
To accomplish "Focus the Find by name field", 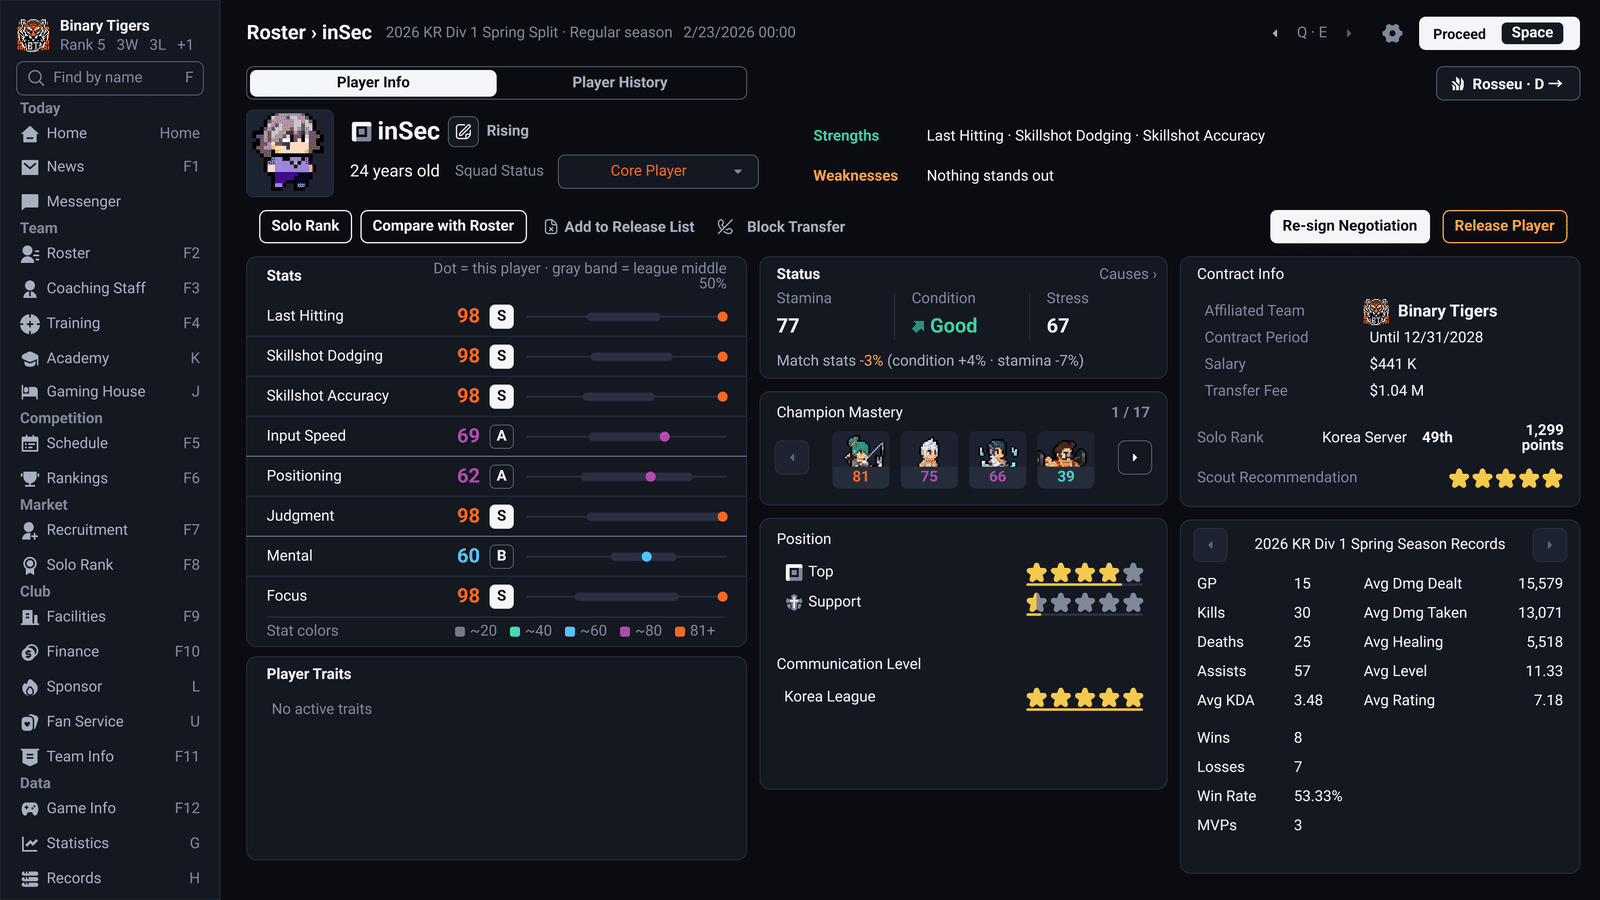I will [110, 78].
